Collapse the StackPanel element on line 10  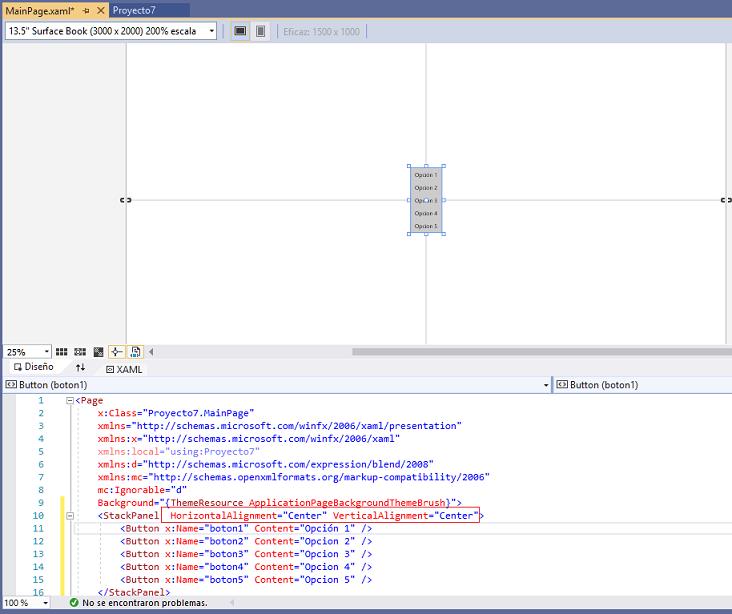[70, 516]
